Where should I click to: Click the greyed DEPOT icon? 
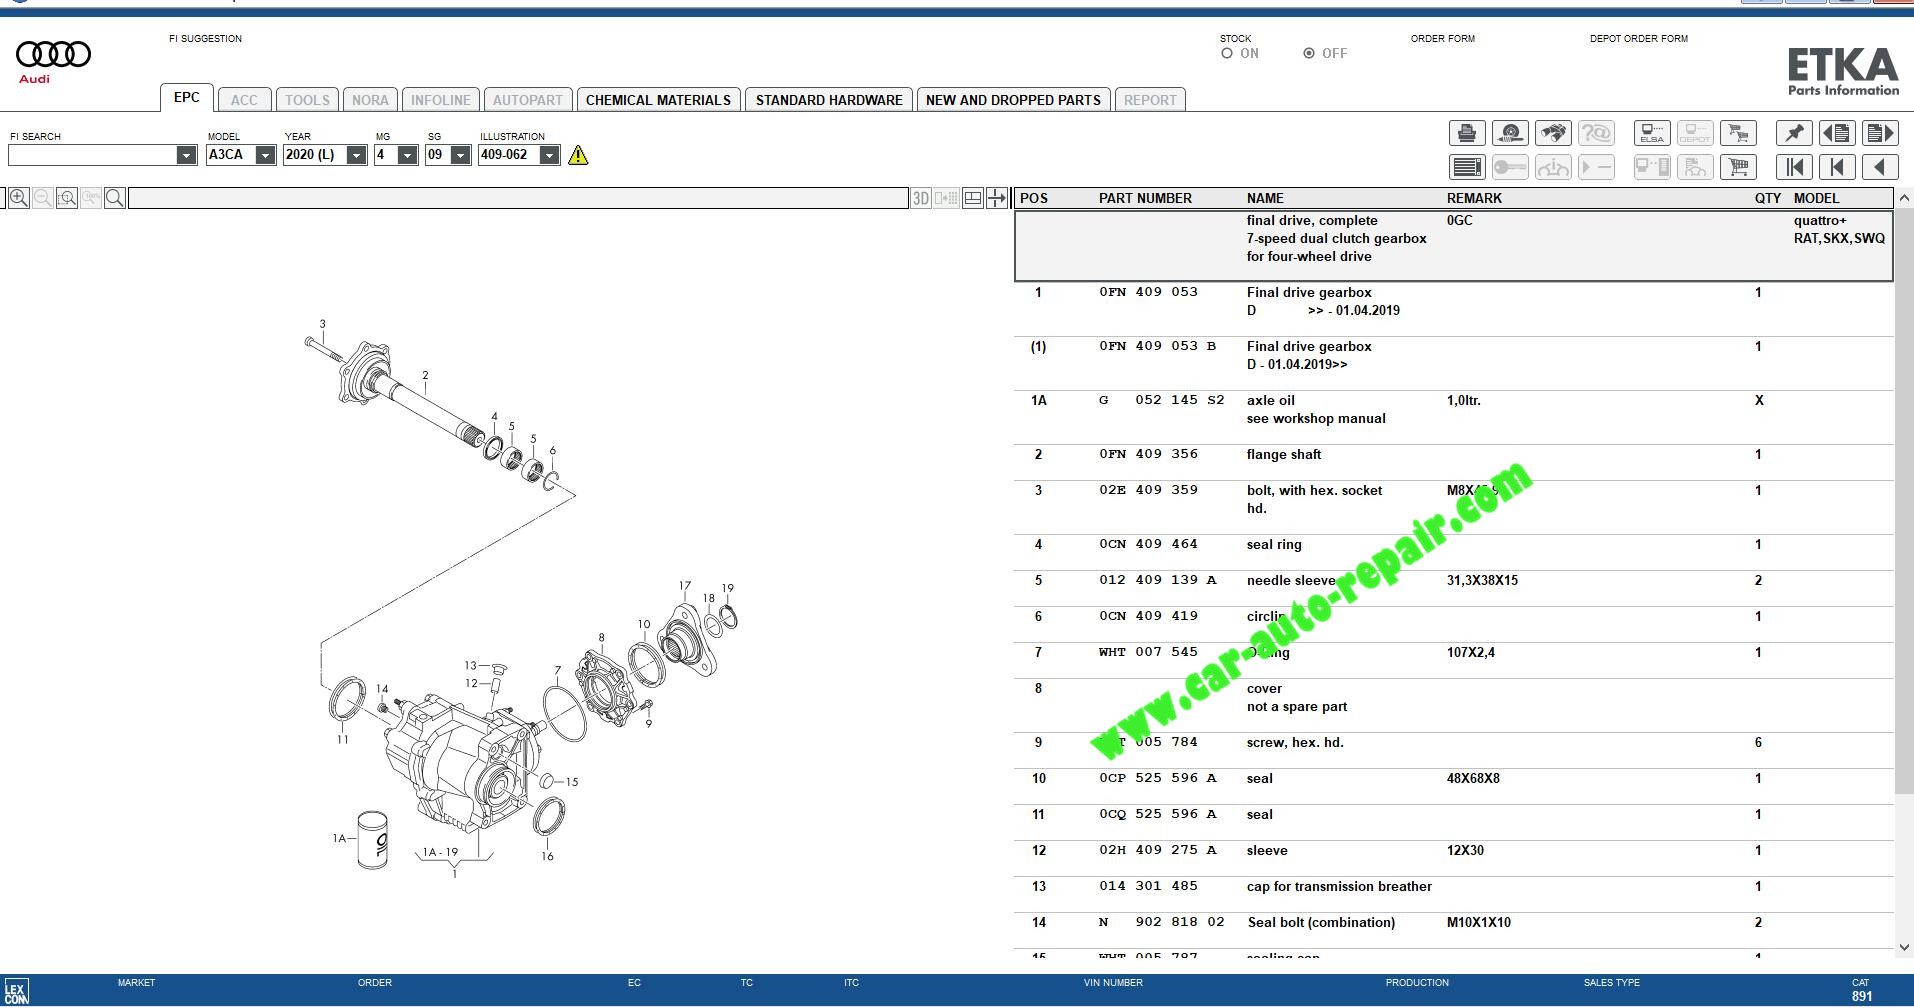(x=1695, y=133)
